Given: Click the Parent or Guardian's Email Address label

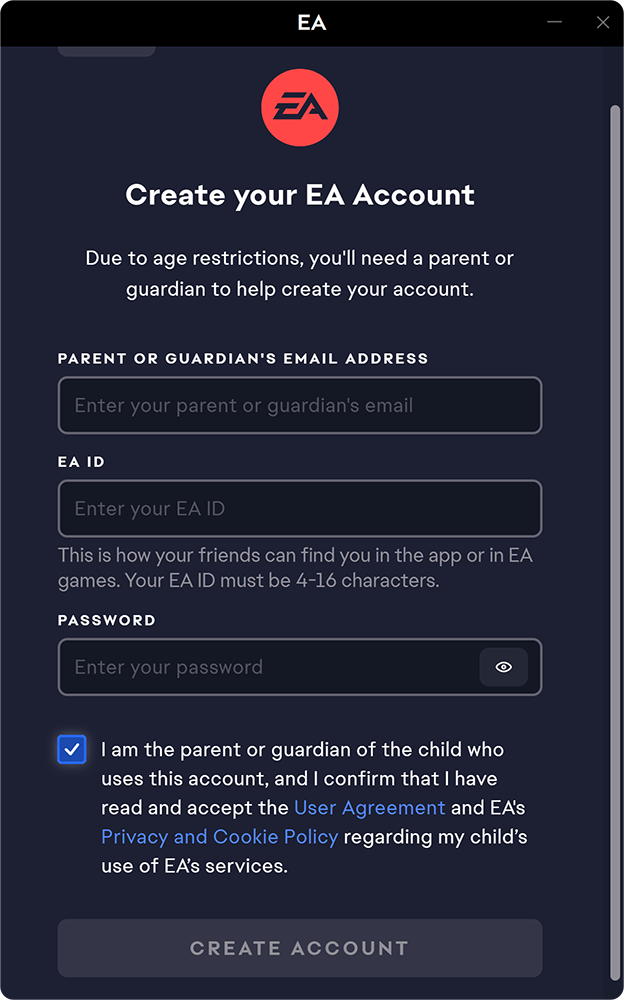Looking at the screenshot, I should coord(243,358).
